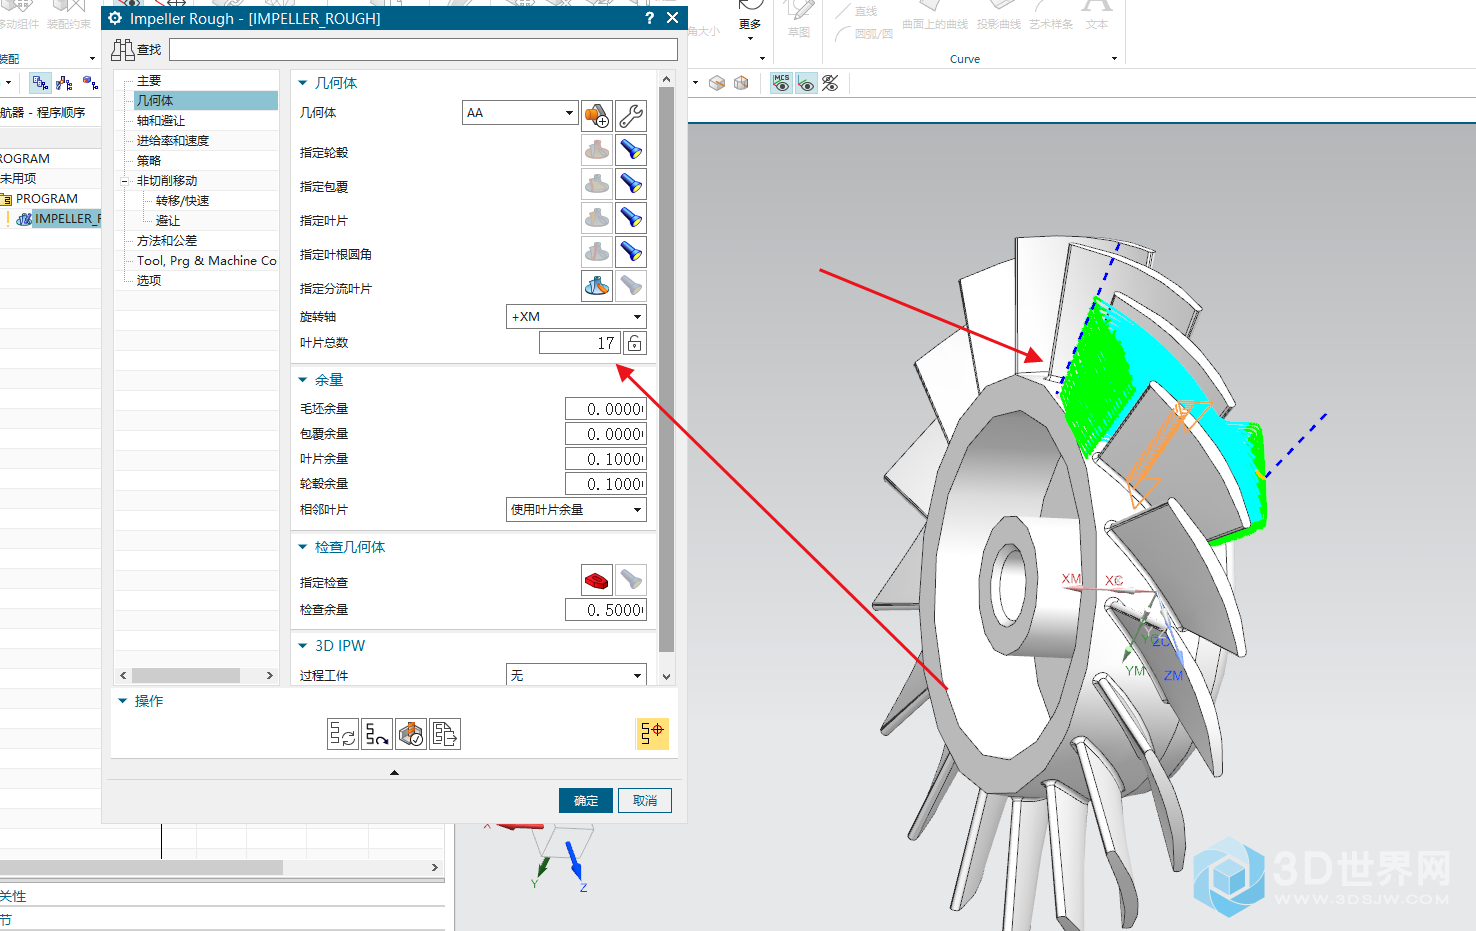The image size is (1476, 931).
Task: Collapse the 几何体 section header
Action: point(303,83)
